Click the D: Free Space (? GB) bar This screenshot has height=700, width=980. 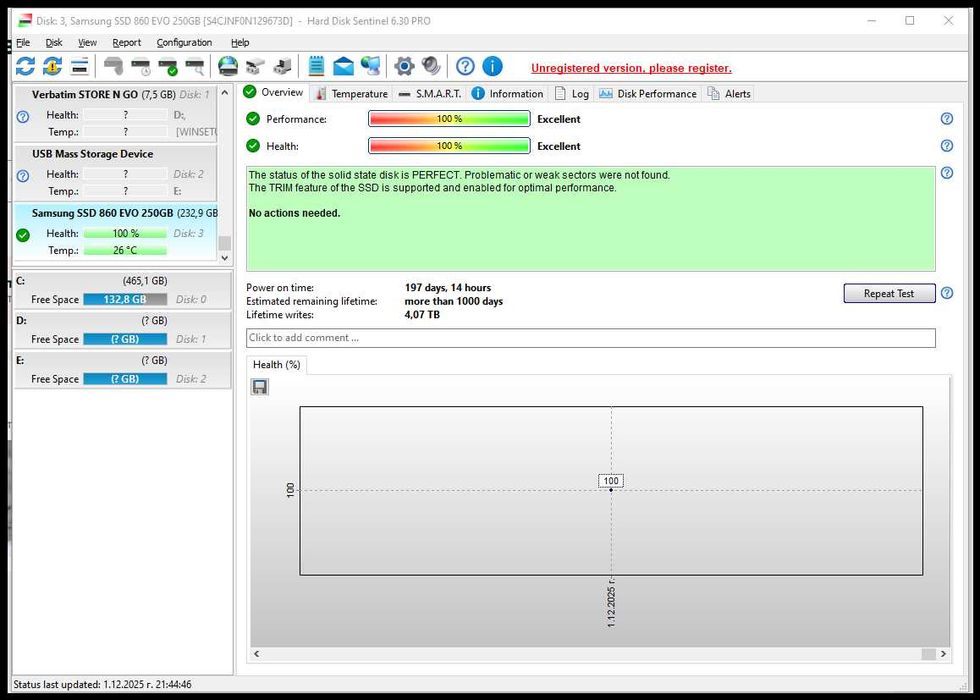tap(125, 339)
